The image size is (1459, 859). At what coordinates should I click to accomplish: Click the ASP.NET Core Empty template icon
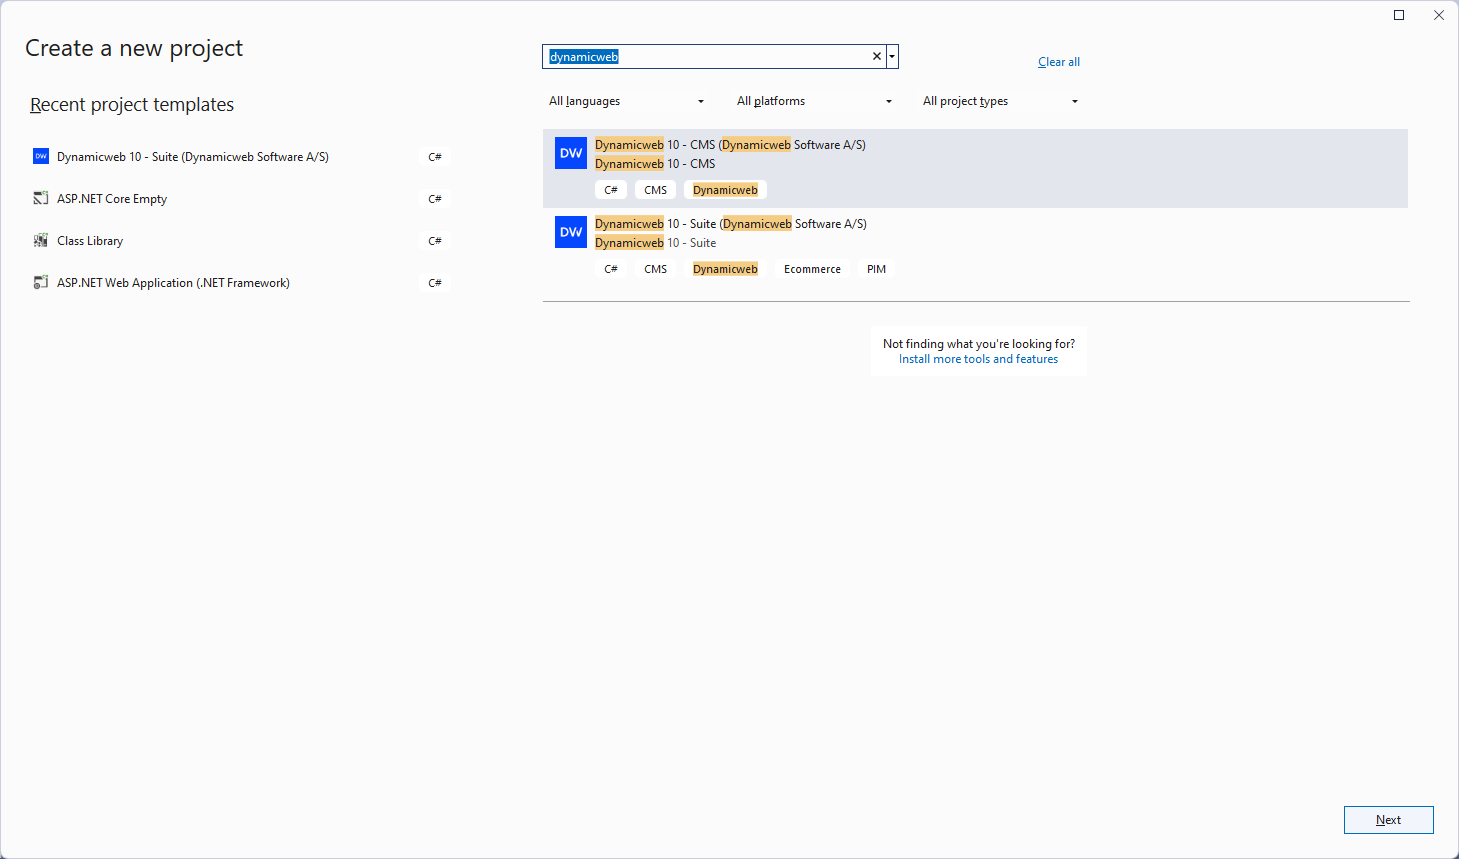tap(41, 198)
